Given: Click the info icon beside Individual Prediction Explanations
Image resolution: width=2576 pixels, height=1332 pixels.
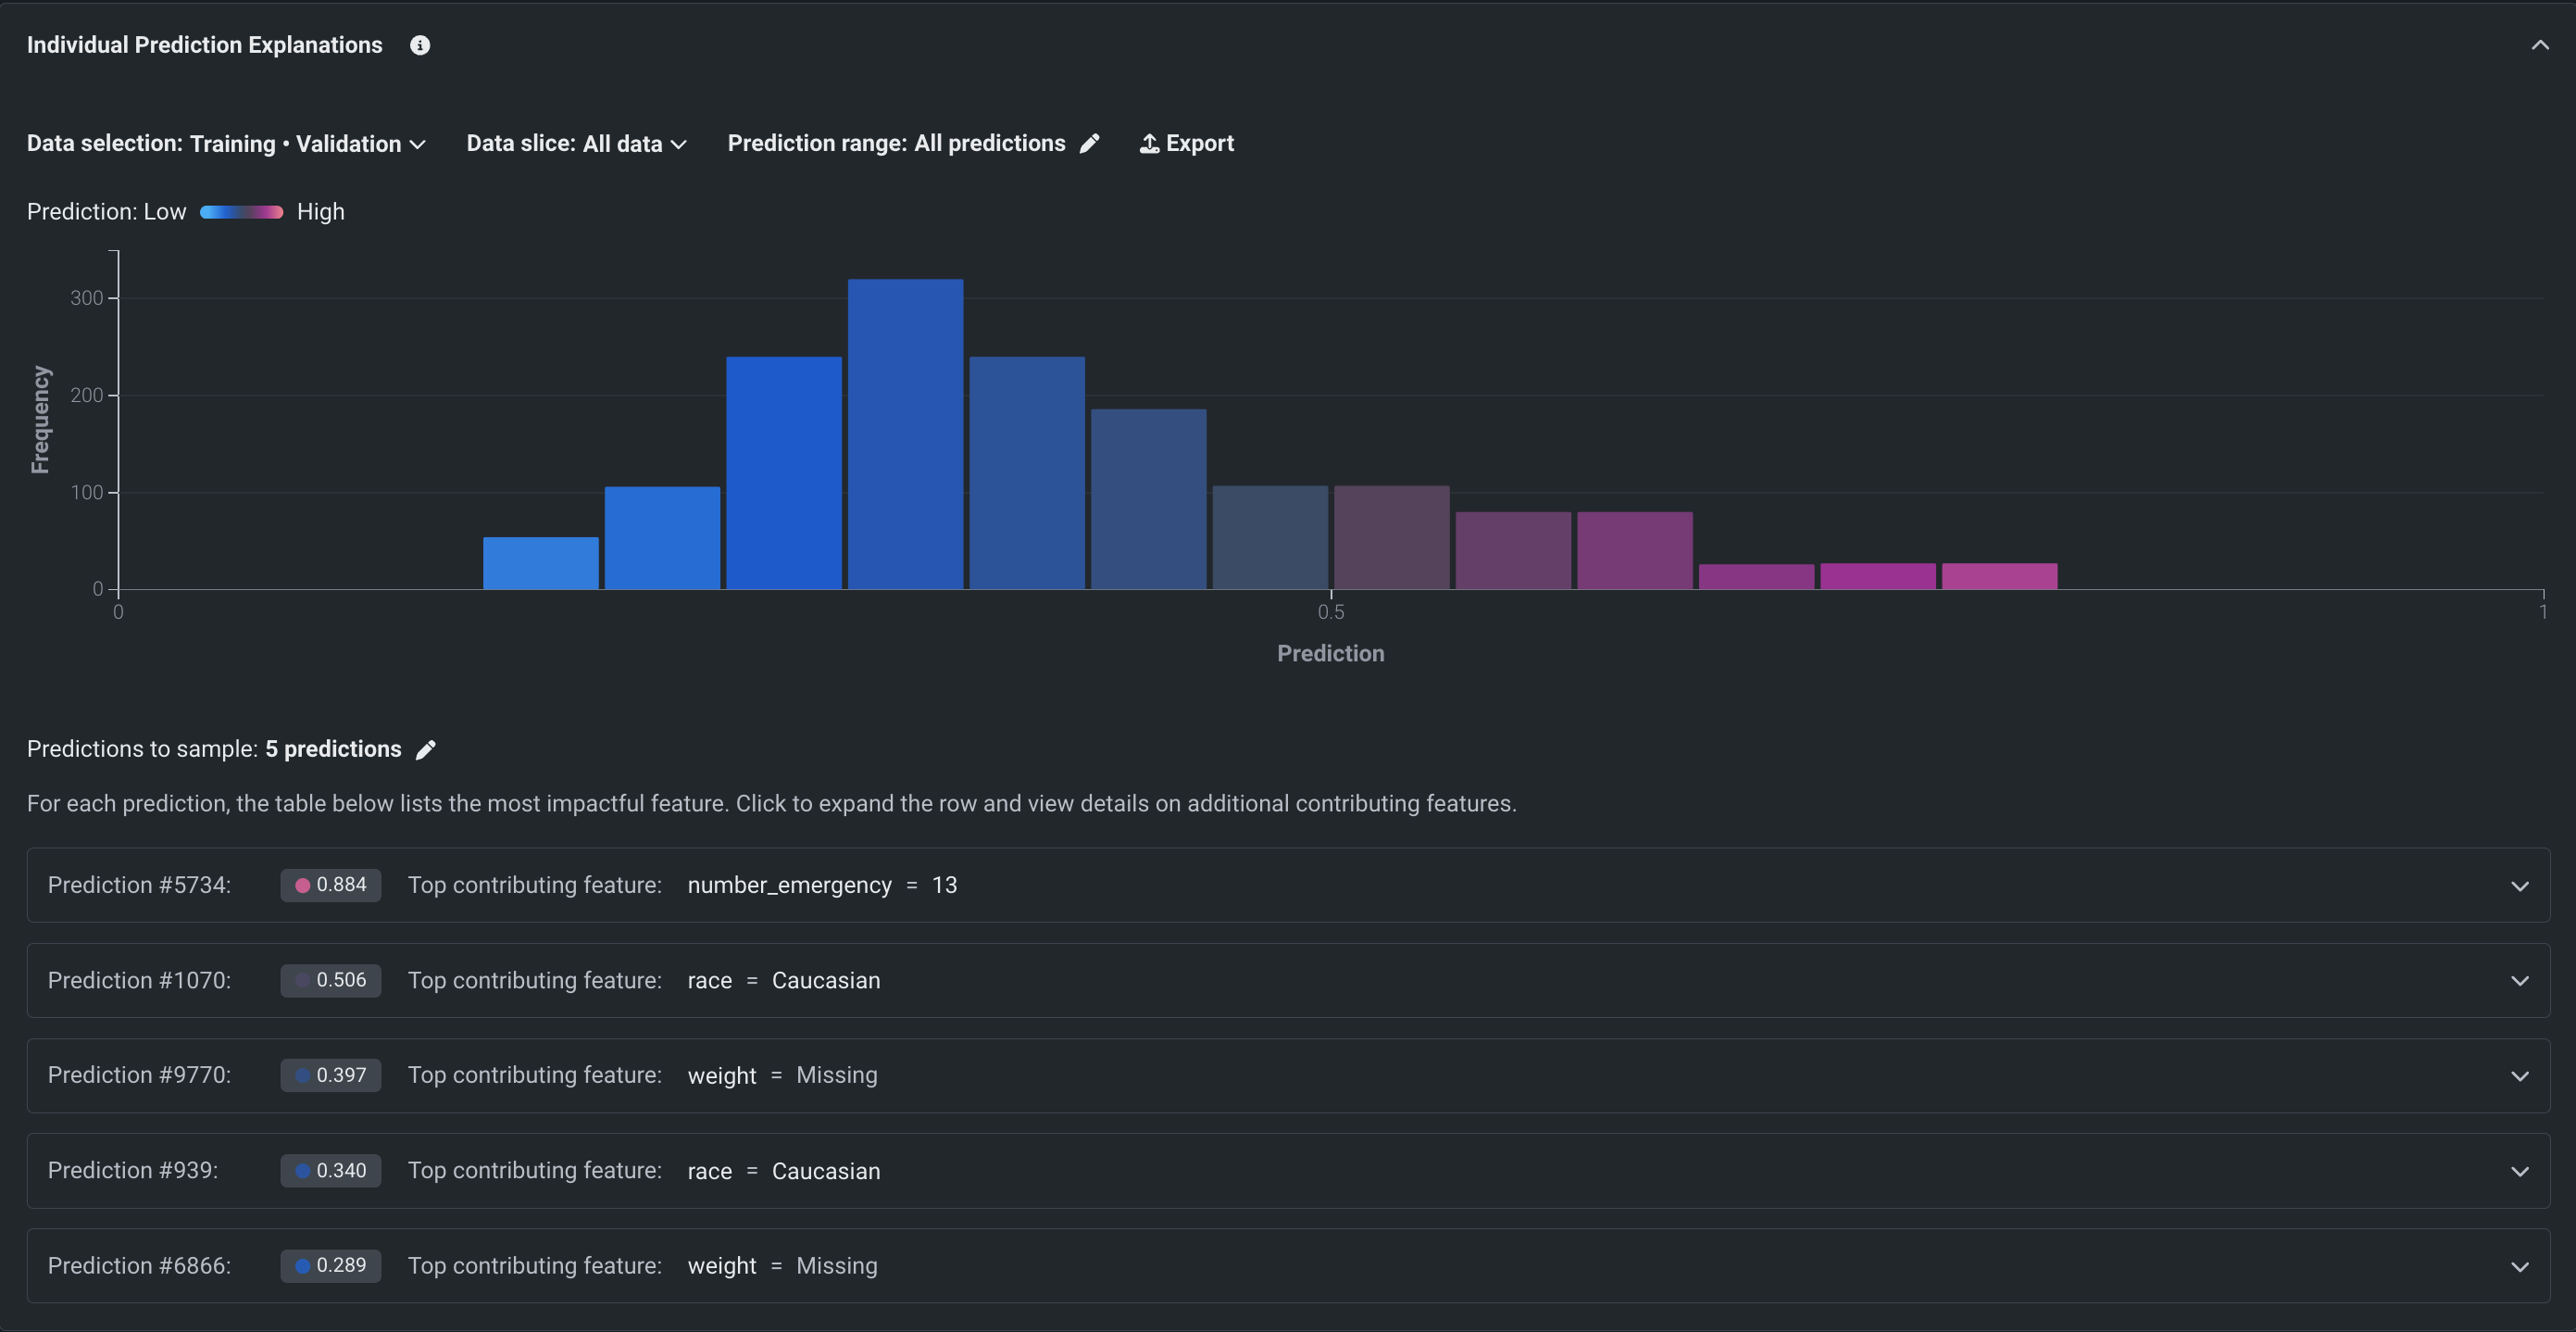Looking at the screenshot, I should [x=420, y=45].
